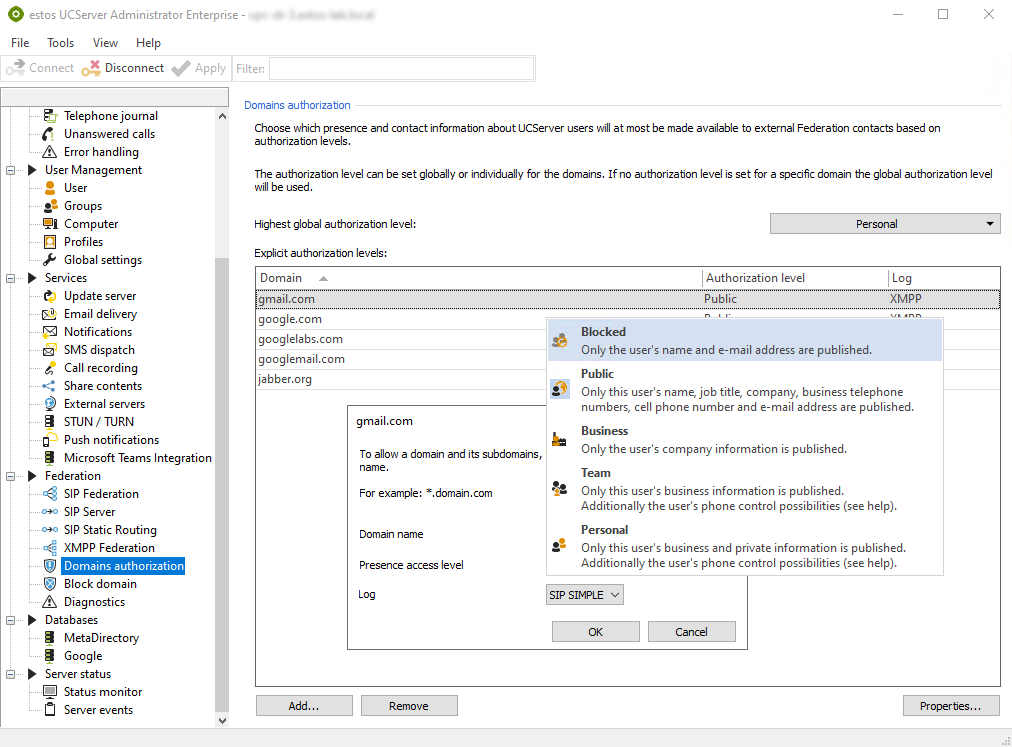This screenshot has height=747, width=1012.
Task: Collapse the User Management tree node
Action: pyautogui.click(x=13, y=170)
